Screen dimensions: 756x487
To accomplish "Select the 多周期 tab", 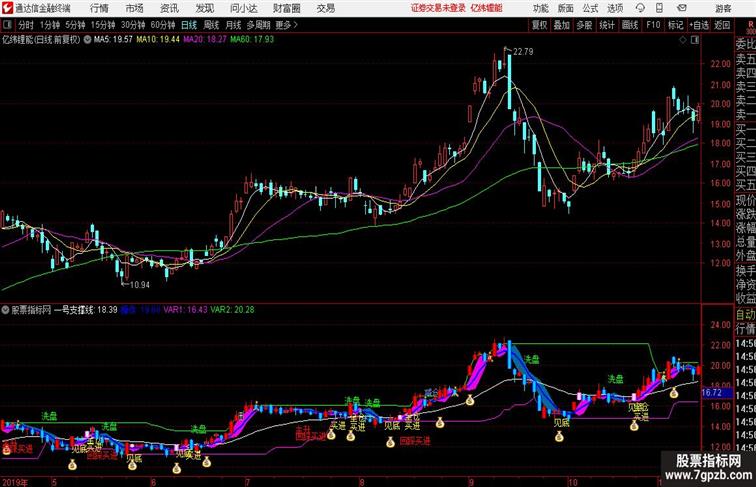I will point(258,25).
